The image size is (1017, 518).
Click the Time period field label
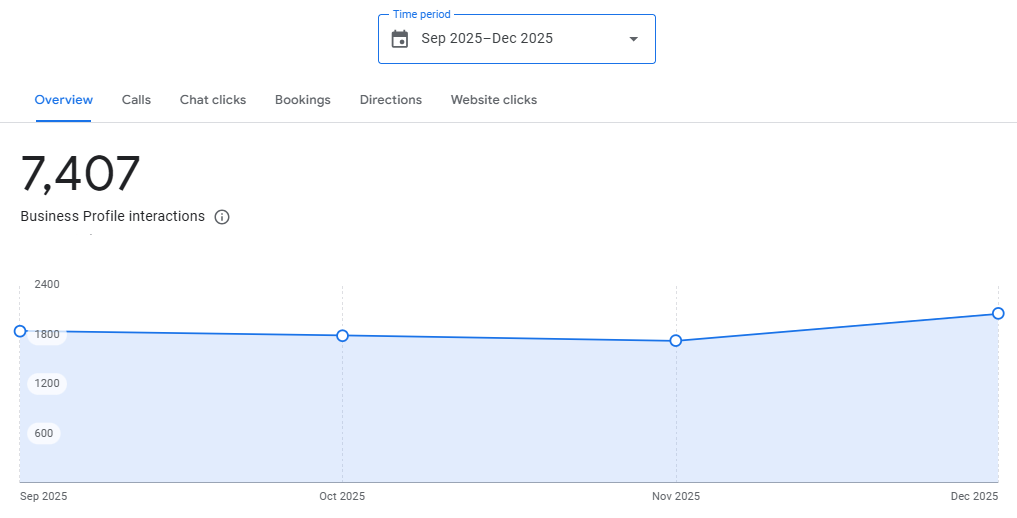point(422,14)
